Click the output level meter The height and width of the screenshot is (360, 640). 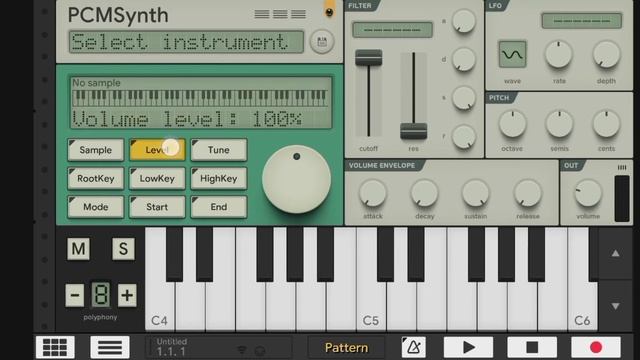click(622, 198)
